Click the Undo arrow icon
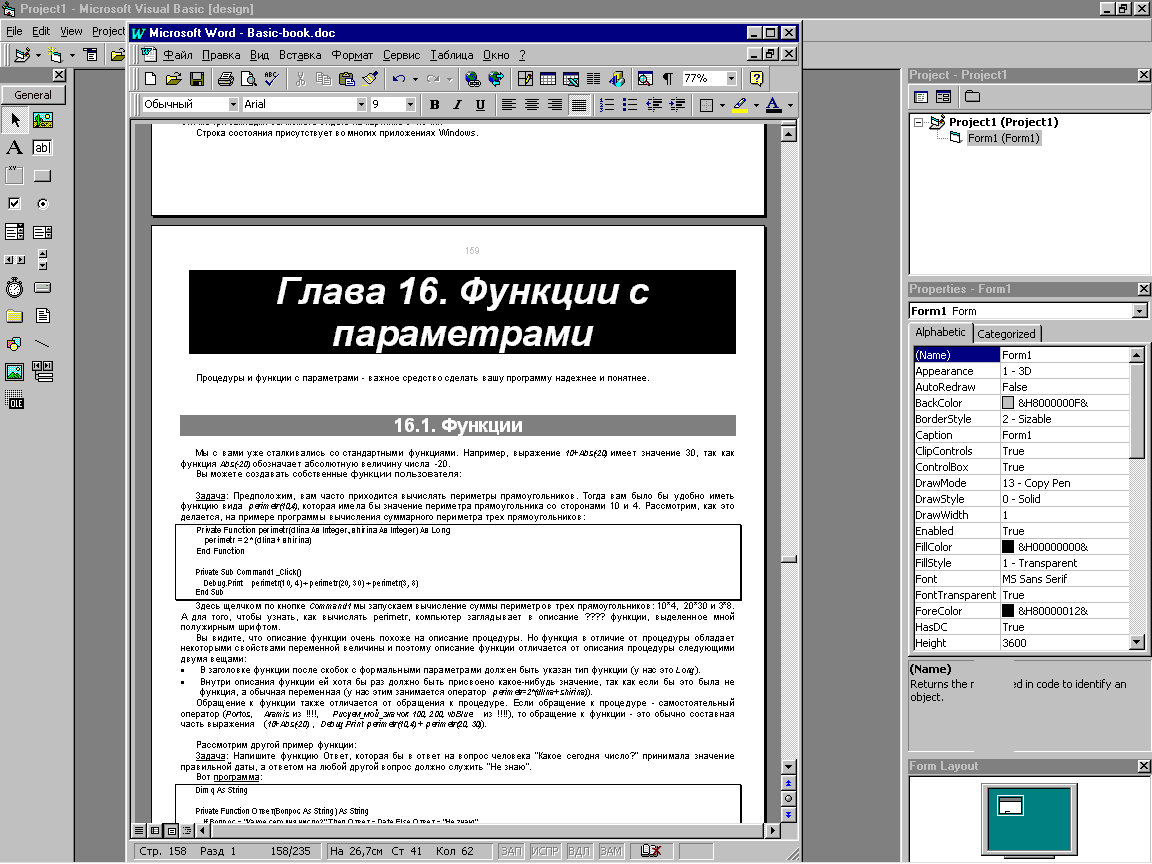The height and width of the screenshot is (864, 1152). [399, 79]
